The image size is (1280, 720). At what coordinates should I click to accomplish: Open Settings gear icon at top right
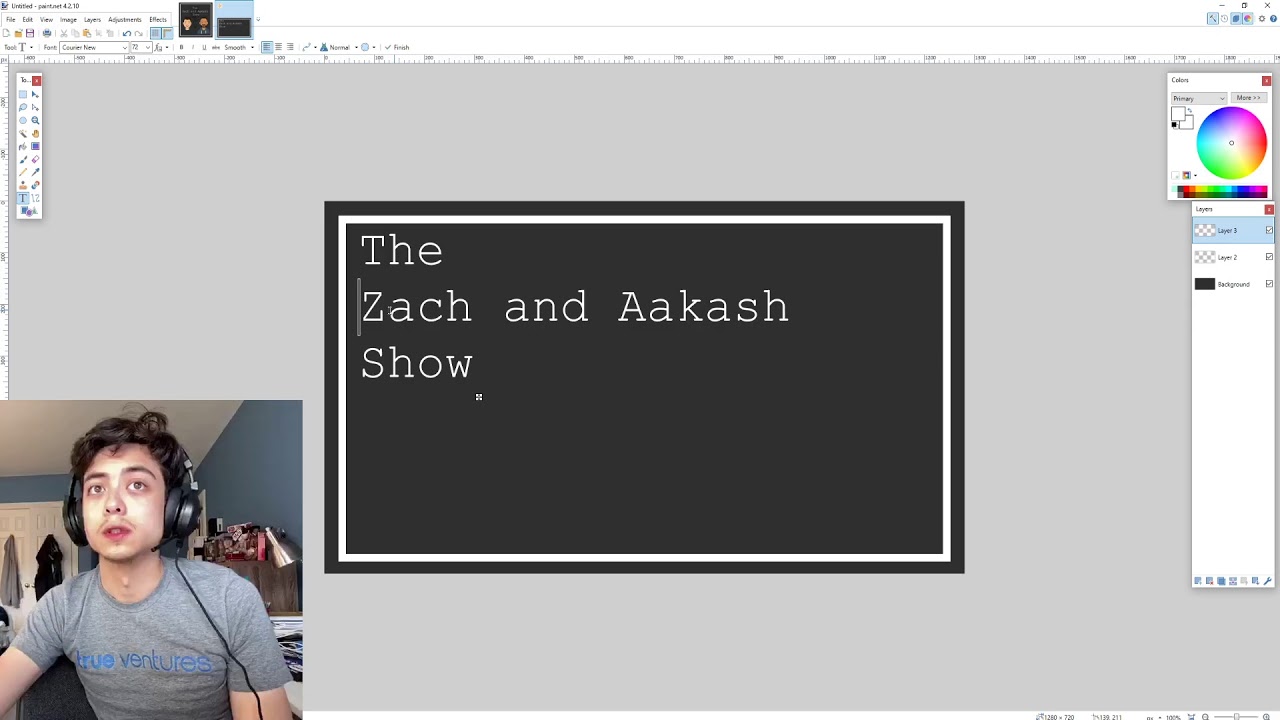[x=1262, y=18]
